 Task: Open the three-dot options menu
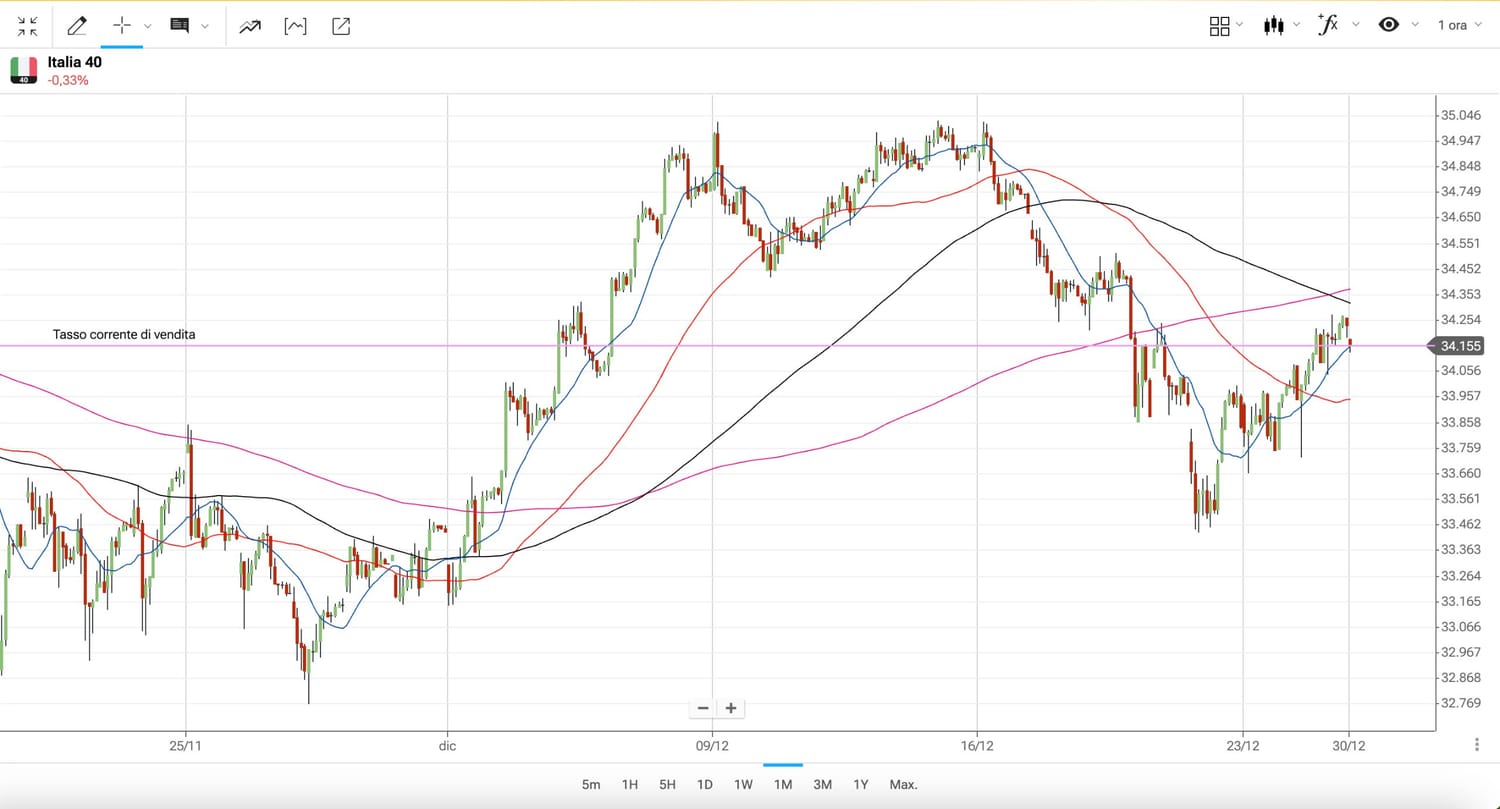pos(1477,745)
